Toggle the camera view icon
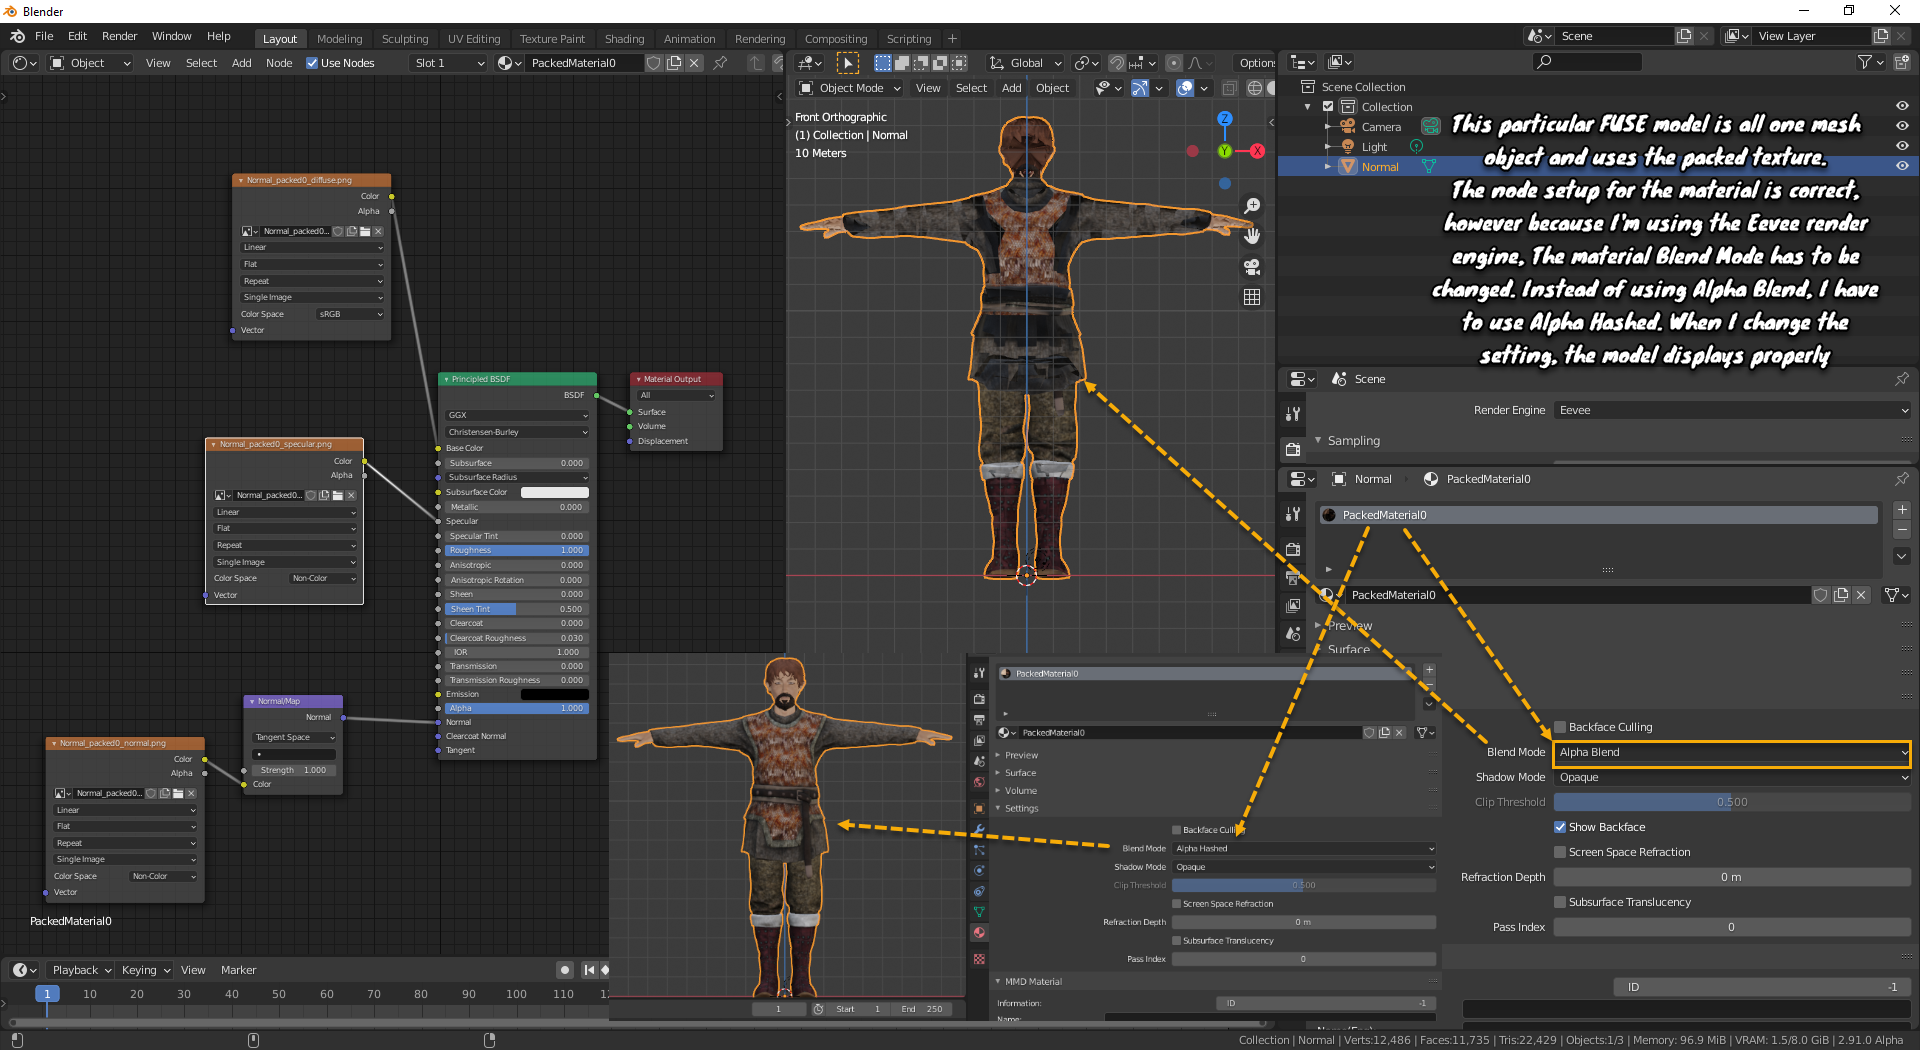1920x1050 pixels. coord(1252,267)
